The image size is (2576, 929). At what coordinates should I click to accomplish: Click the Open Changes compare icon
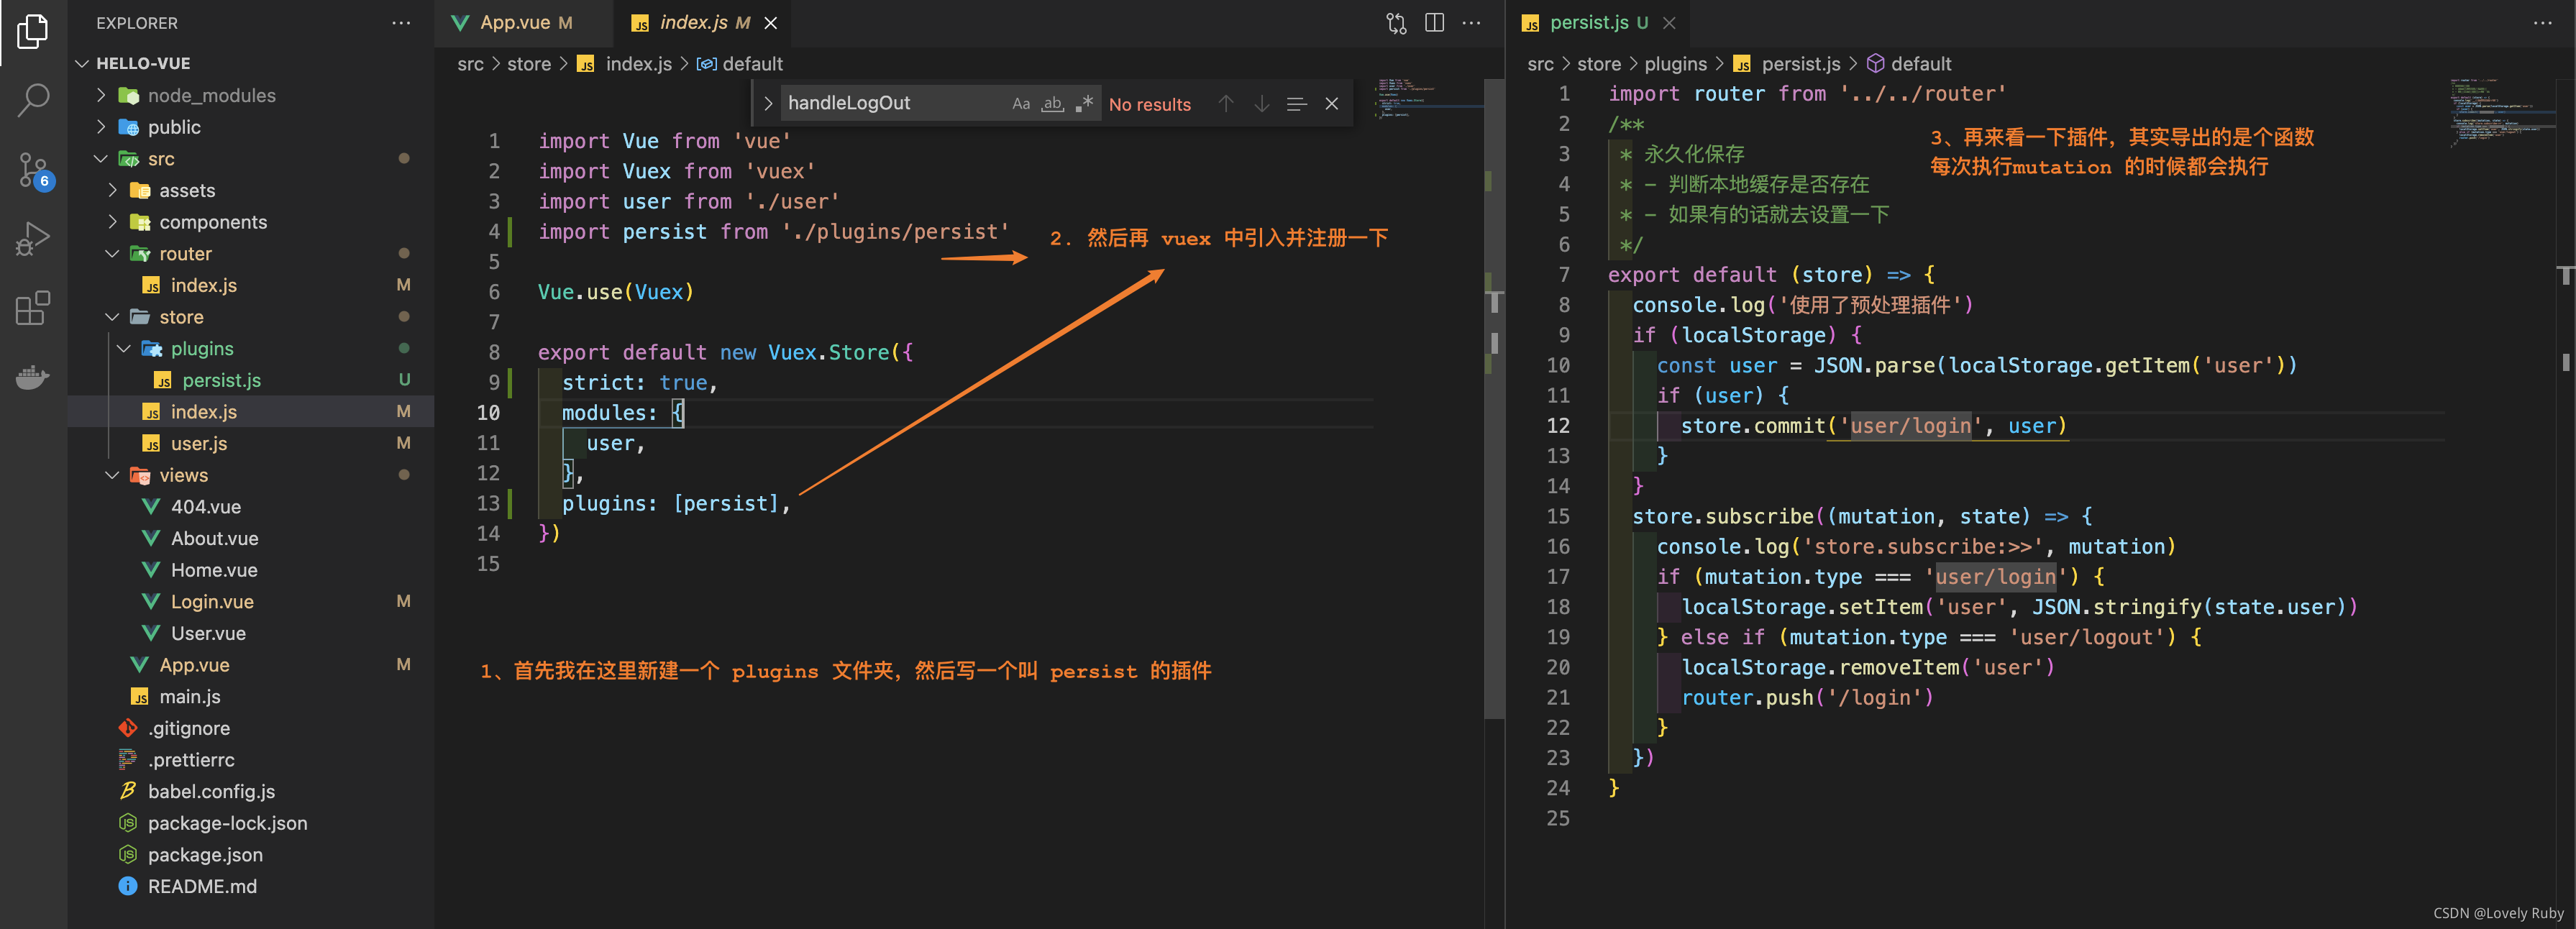coord(1396,23)
